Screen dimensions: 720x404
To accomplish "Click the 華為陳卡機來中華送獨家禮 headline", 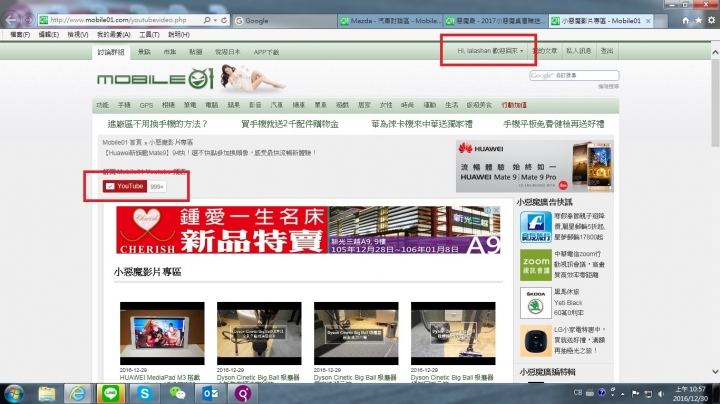I will pyautogui.click(x=422, y=124).
